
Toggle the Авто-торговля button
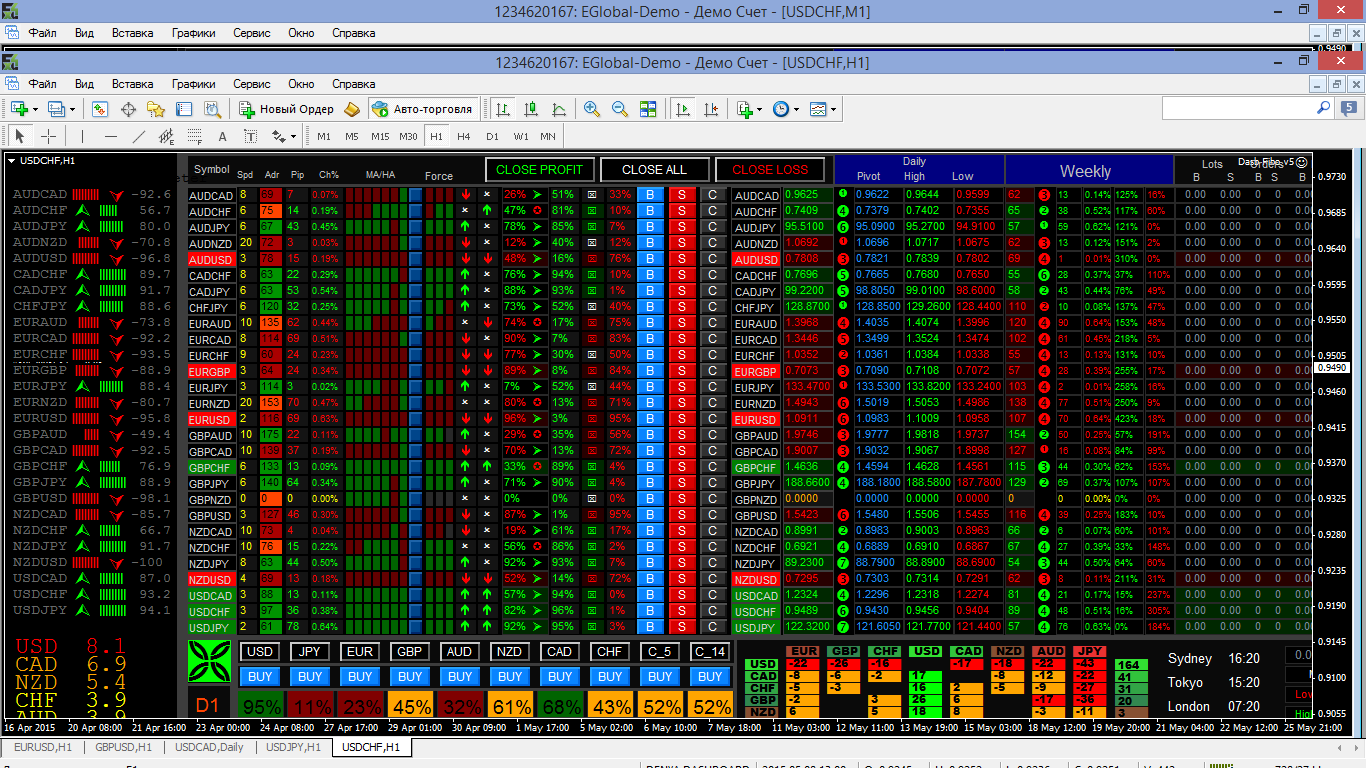421,109
